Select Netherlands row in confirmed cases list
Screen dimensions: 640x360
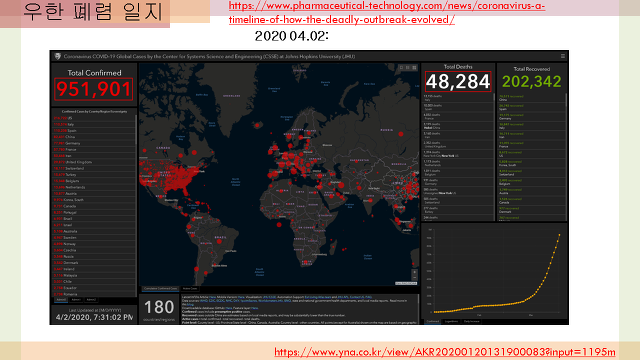pos(94,187)
